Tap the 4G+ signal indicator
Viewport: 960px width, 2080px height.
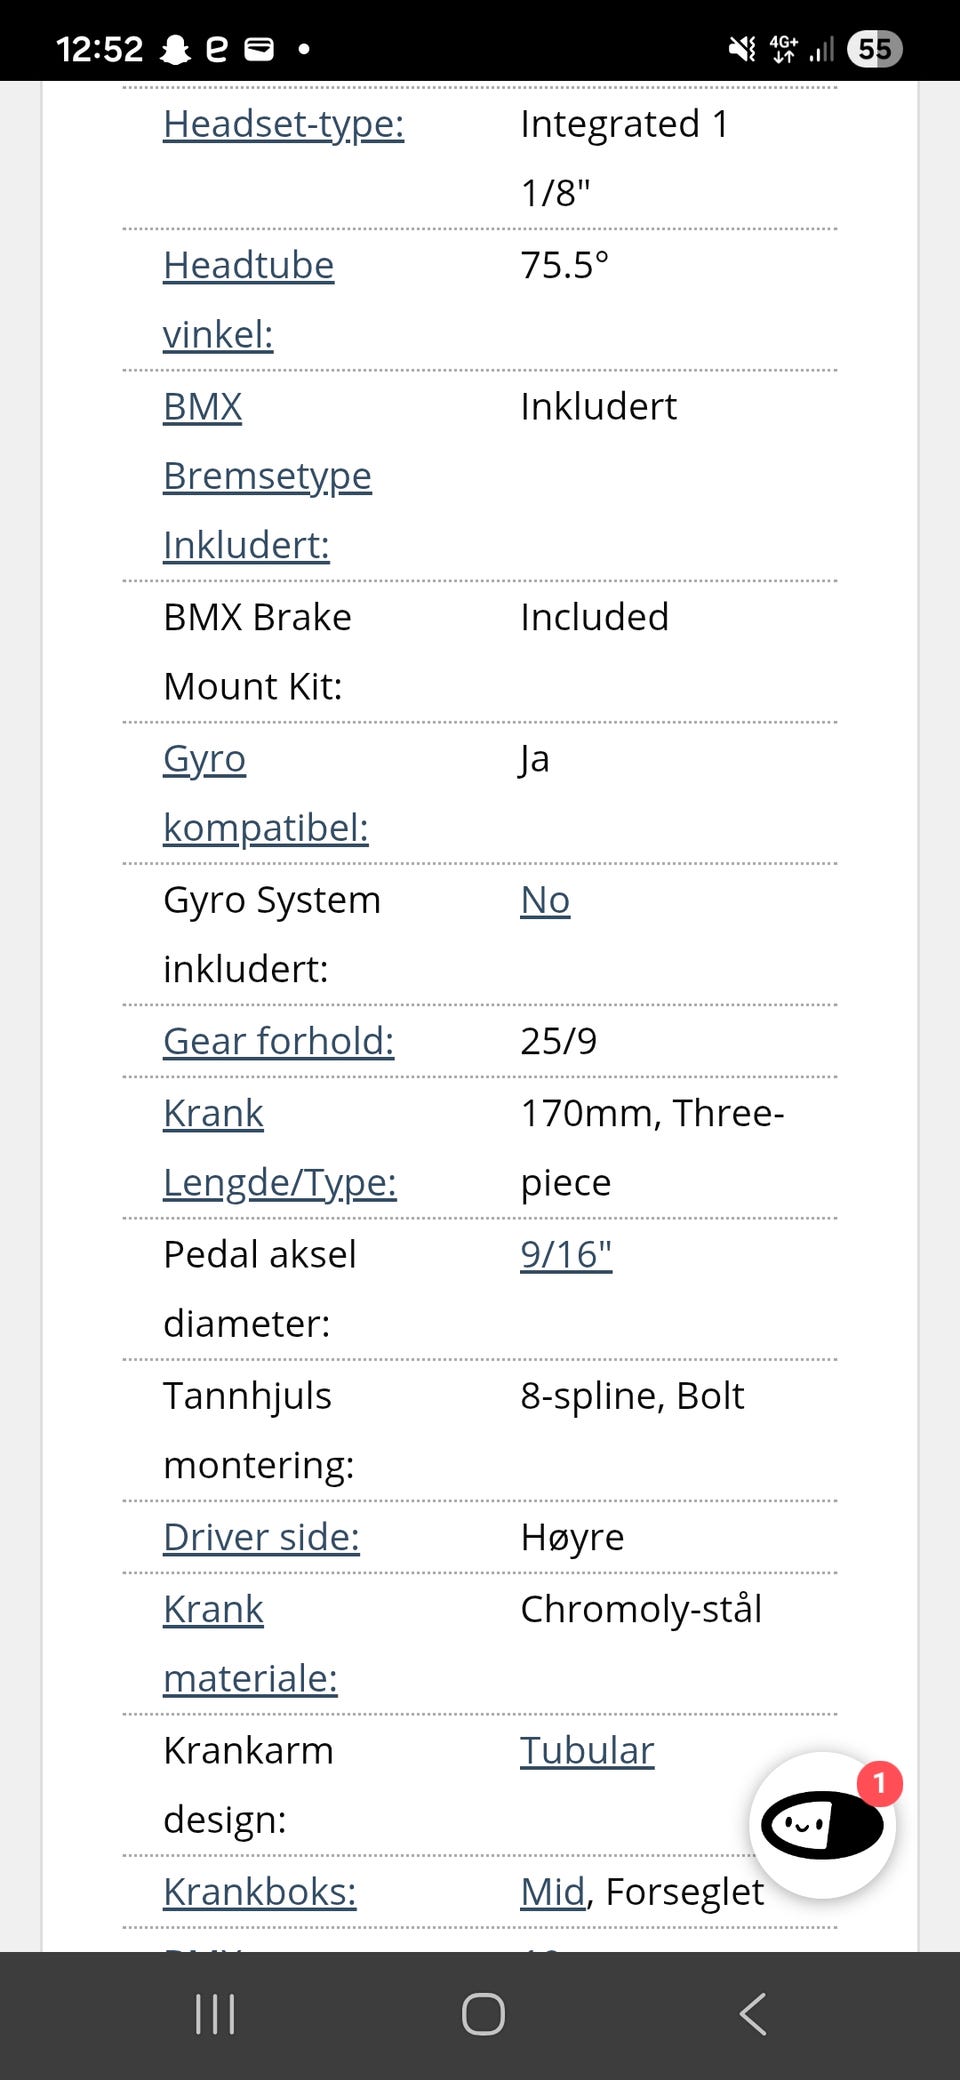point(784,49)
